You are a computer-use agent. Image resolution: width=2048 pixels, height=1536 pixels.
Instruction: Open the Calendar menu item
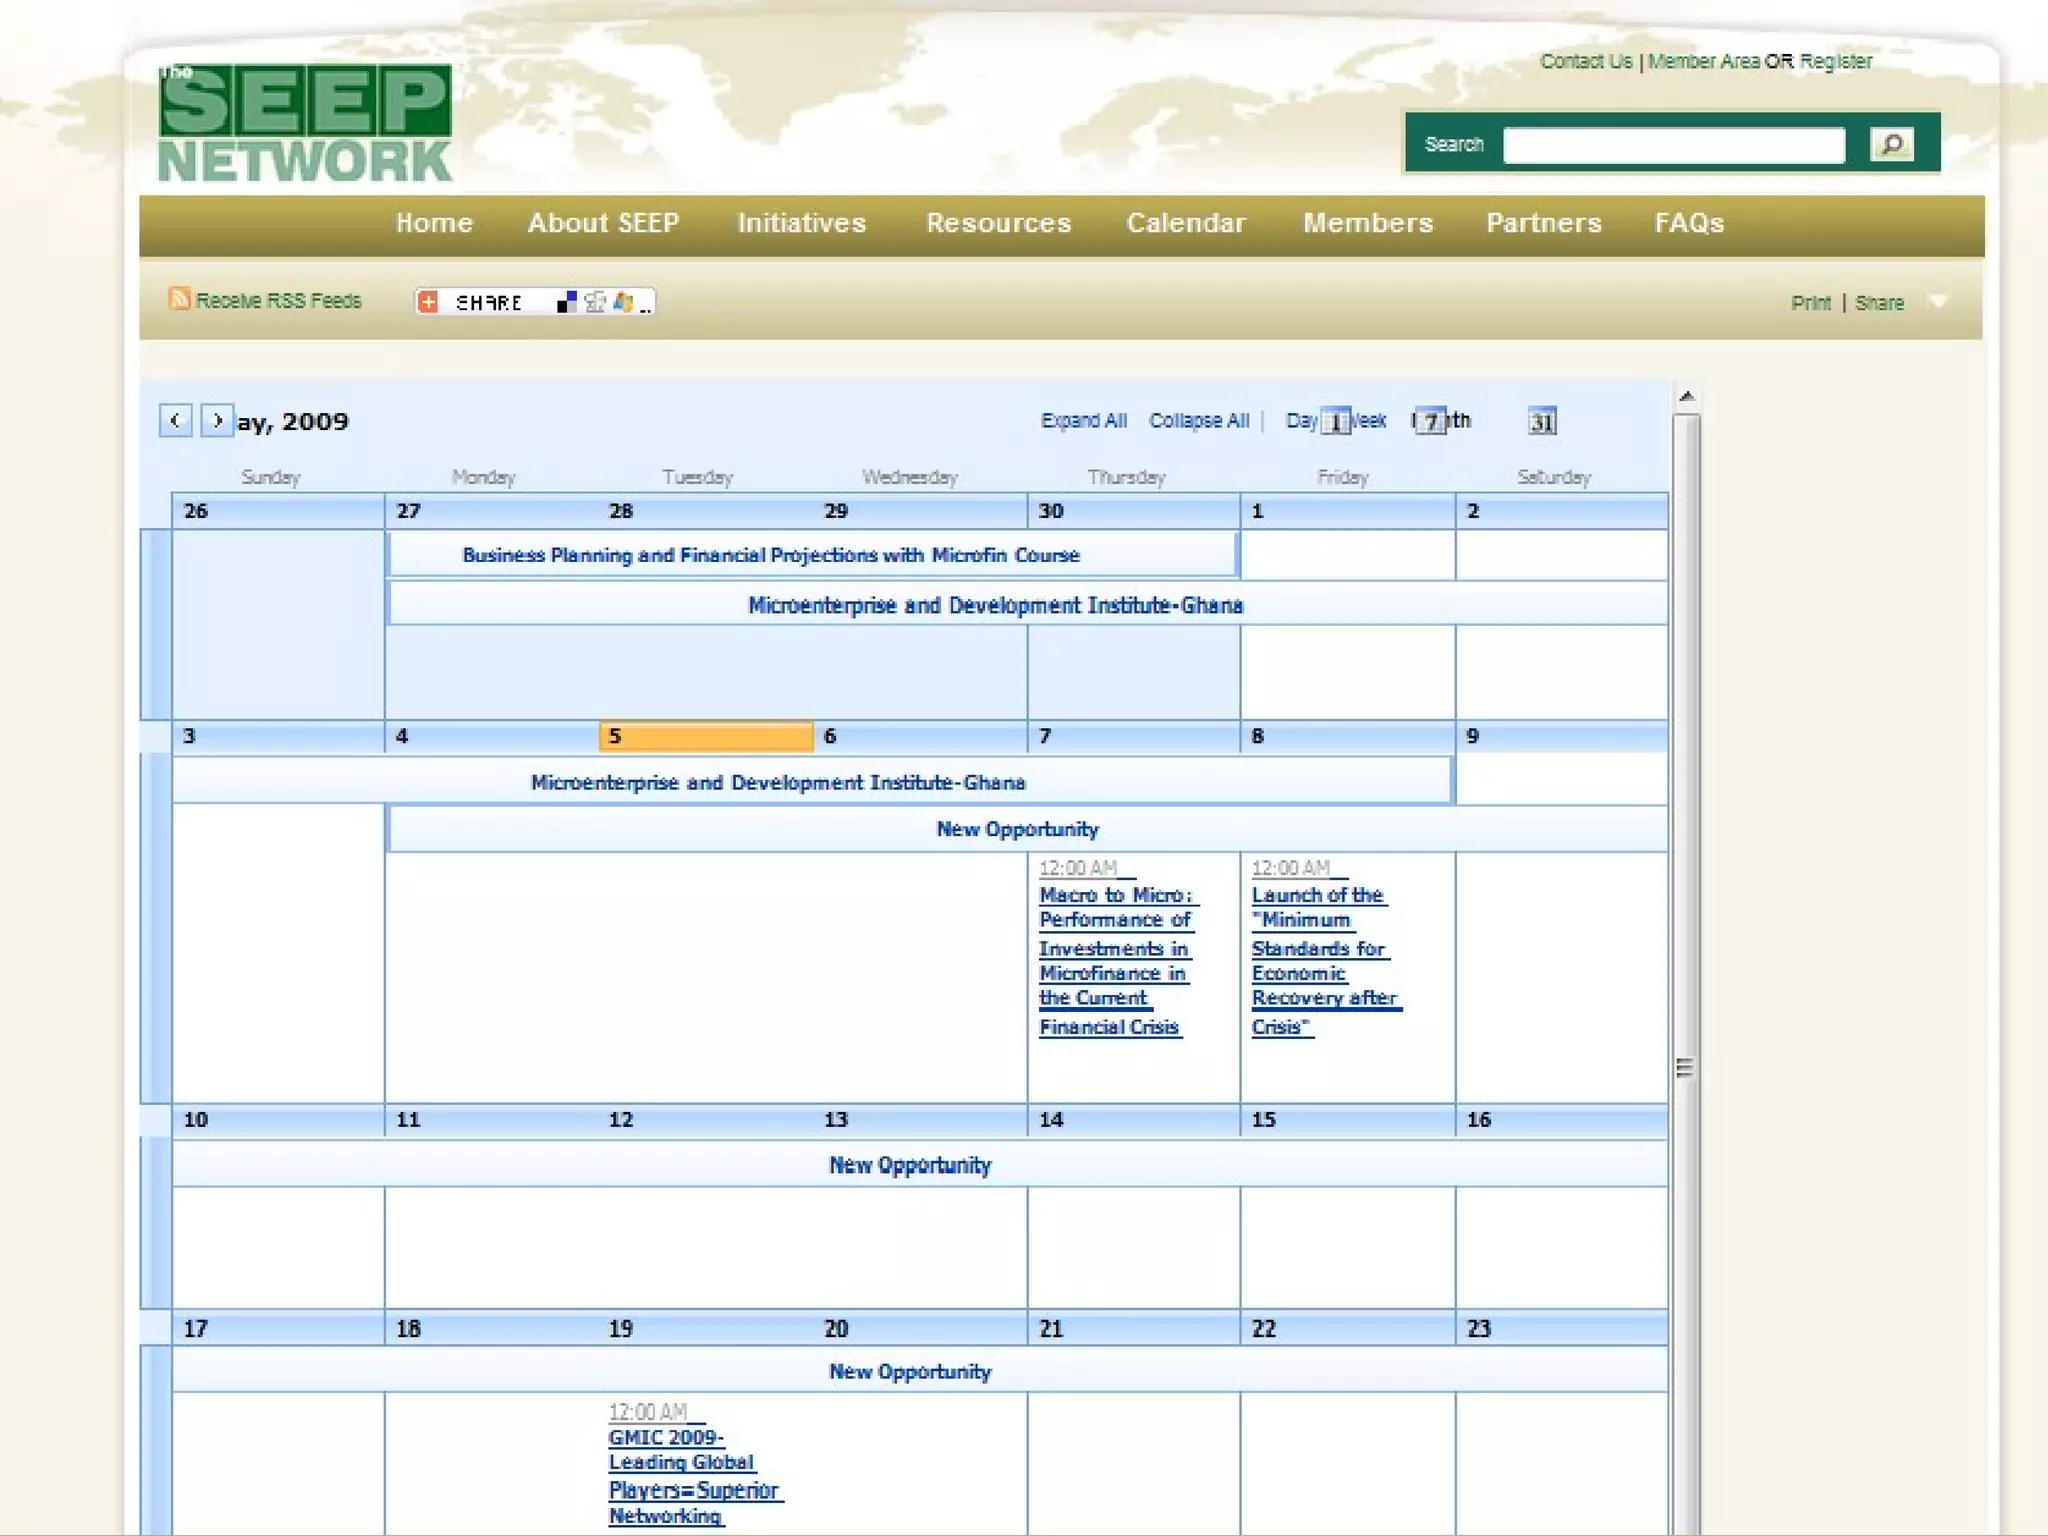click(x=1186, y=223)
